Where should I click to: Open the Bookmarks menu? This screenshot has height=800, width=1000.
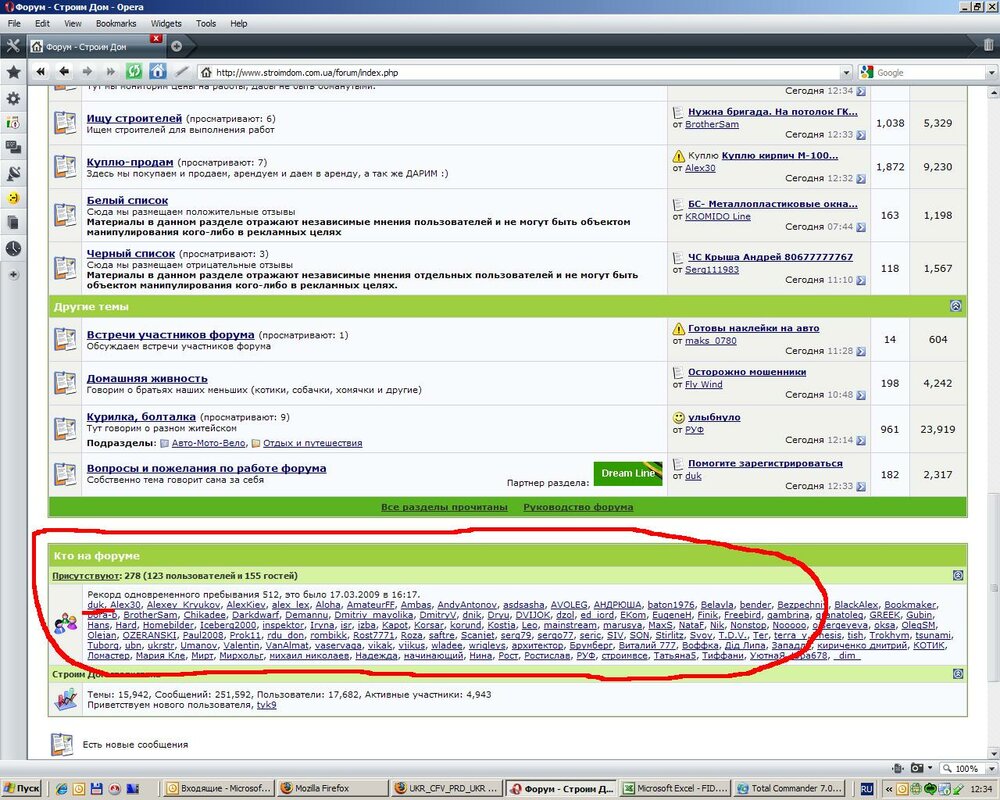tap(116, 24)
